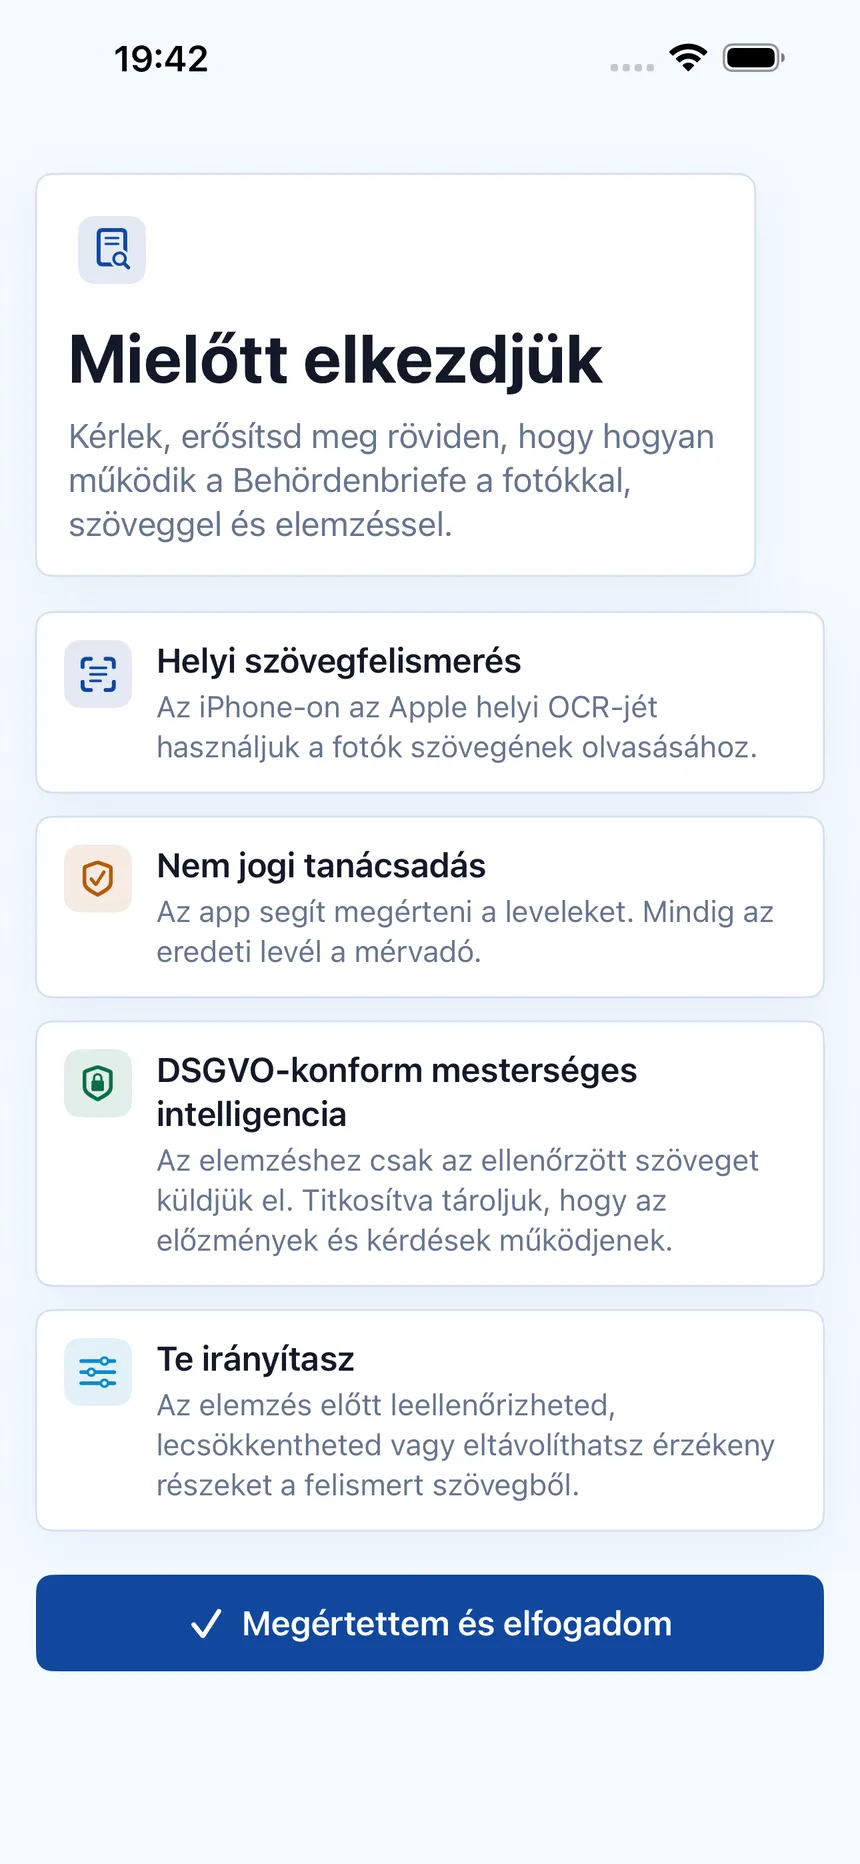The image size is (860, 1864).
Task: Tap the Titkosítva tároljuk description text
Action: [458, 1200]
